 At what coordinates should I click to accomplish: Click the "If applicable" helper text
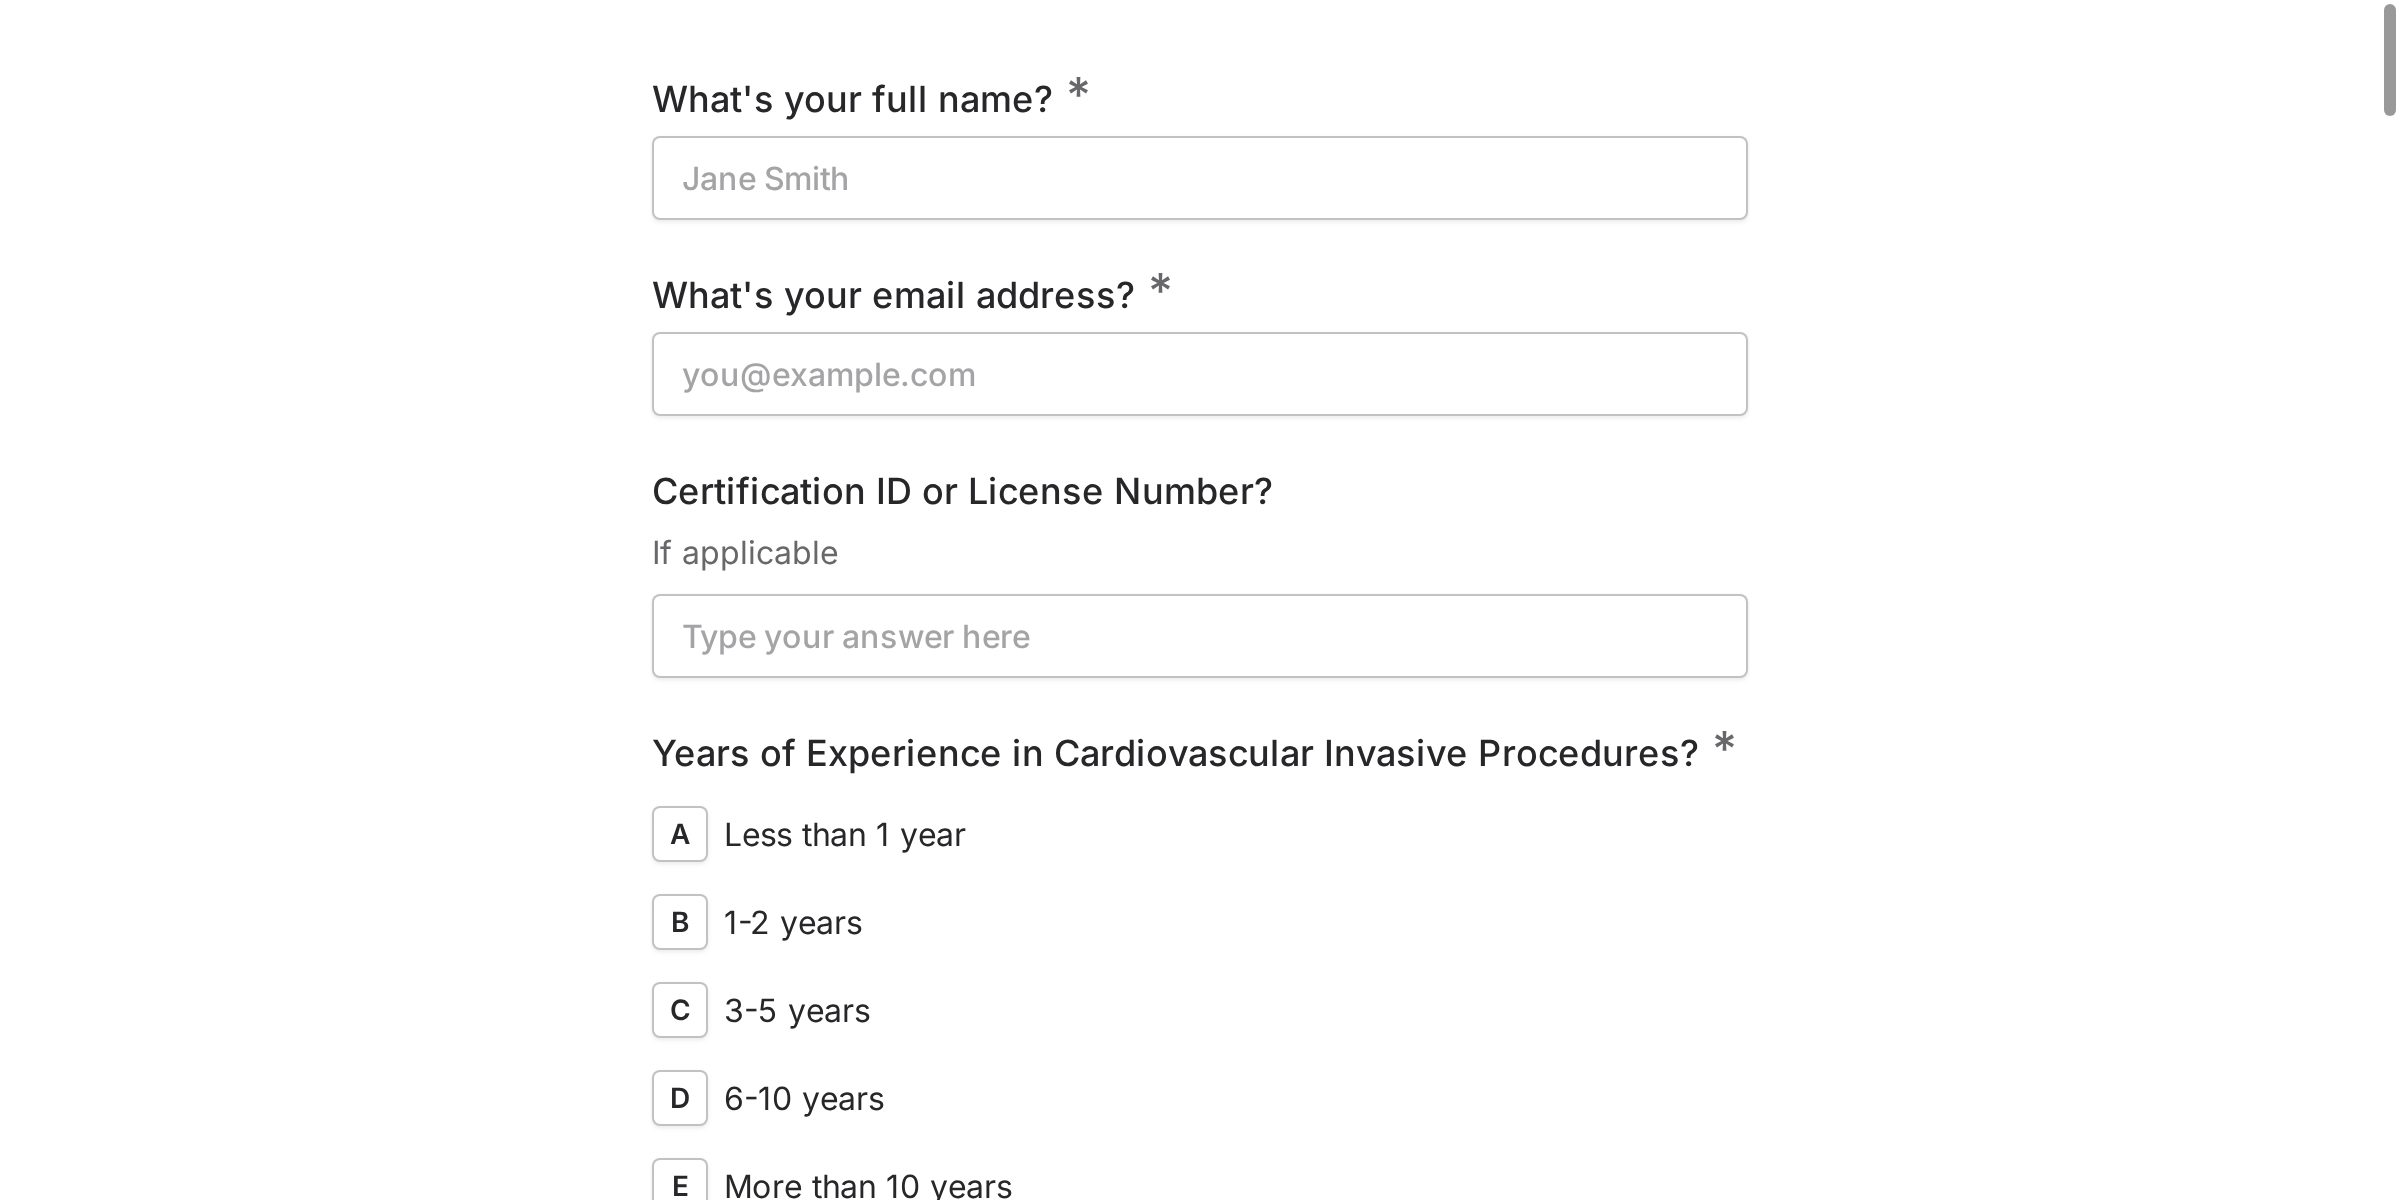point(745,553)
